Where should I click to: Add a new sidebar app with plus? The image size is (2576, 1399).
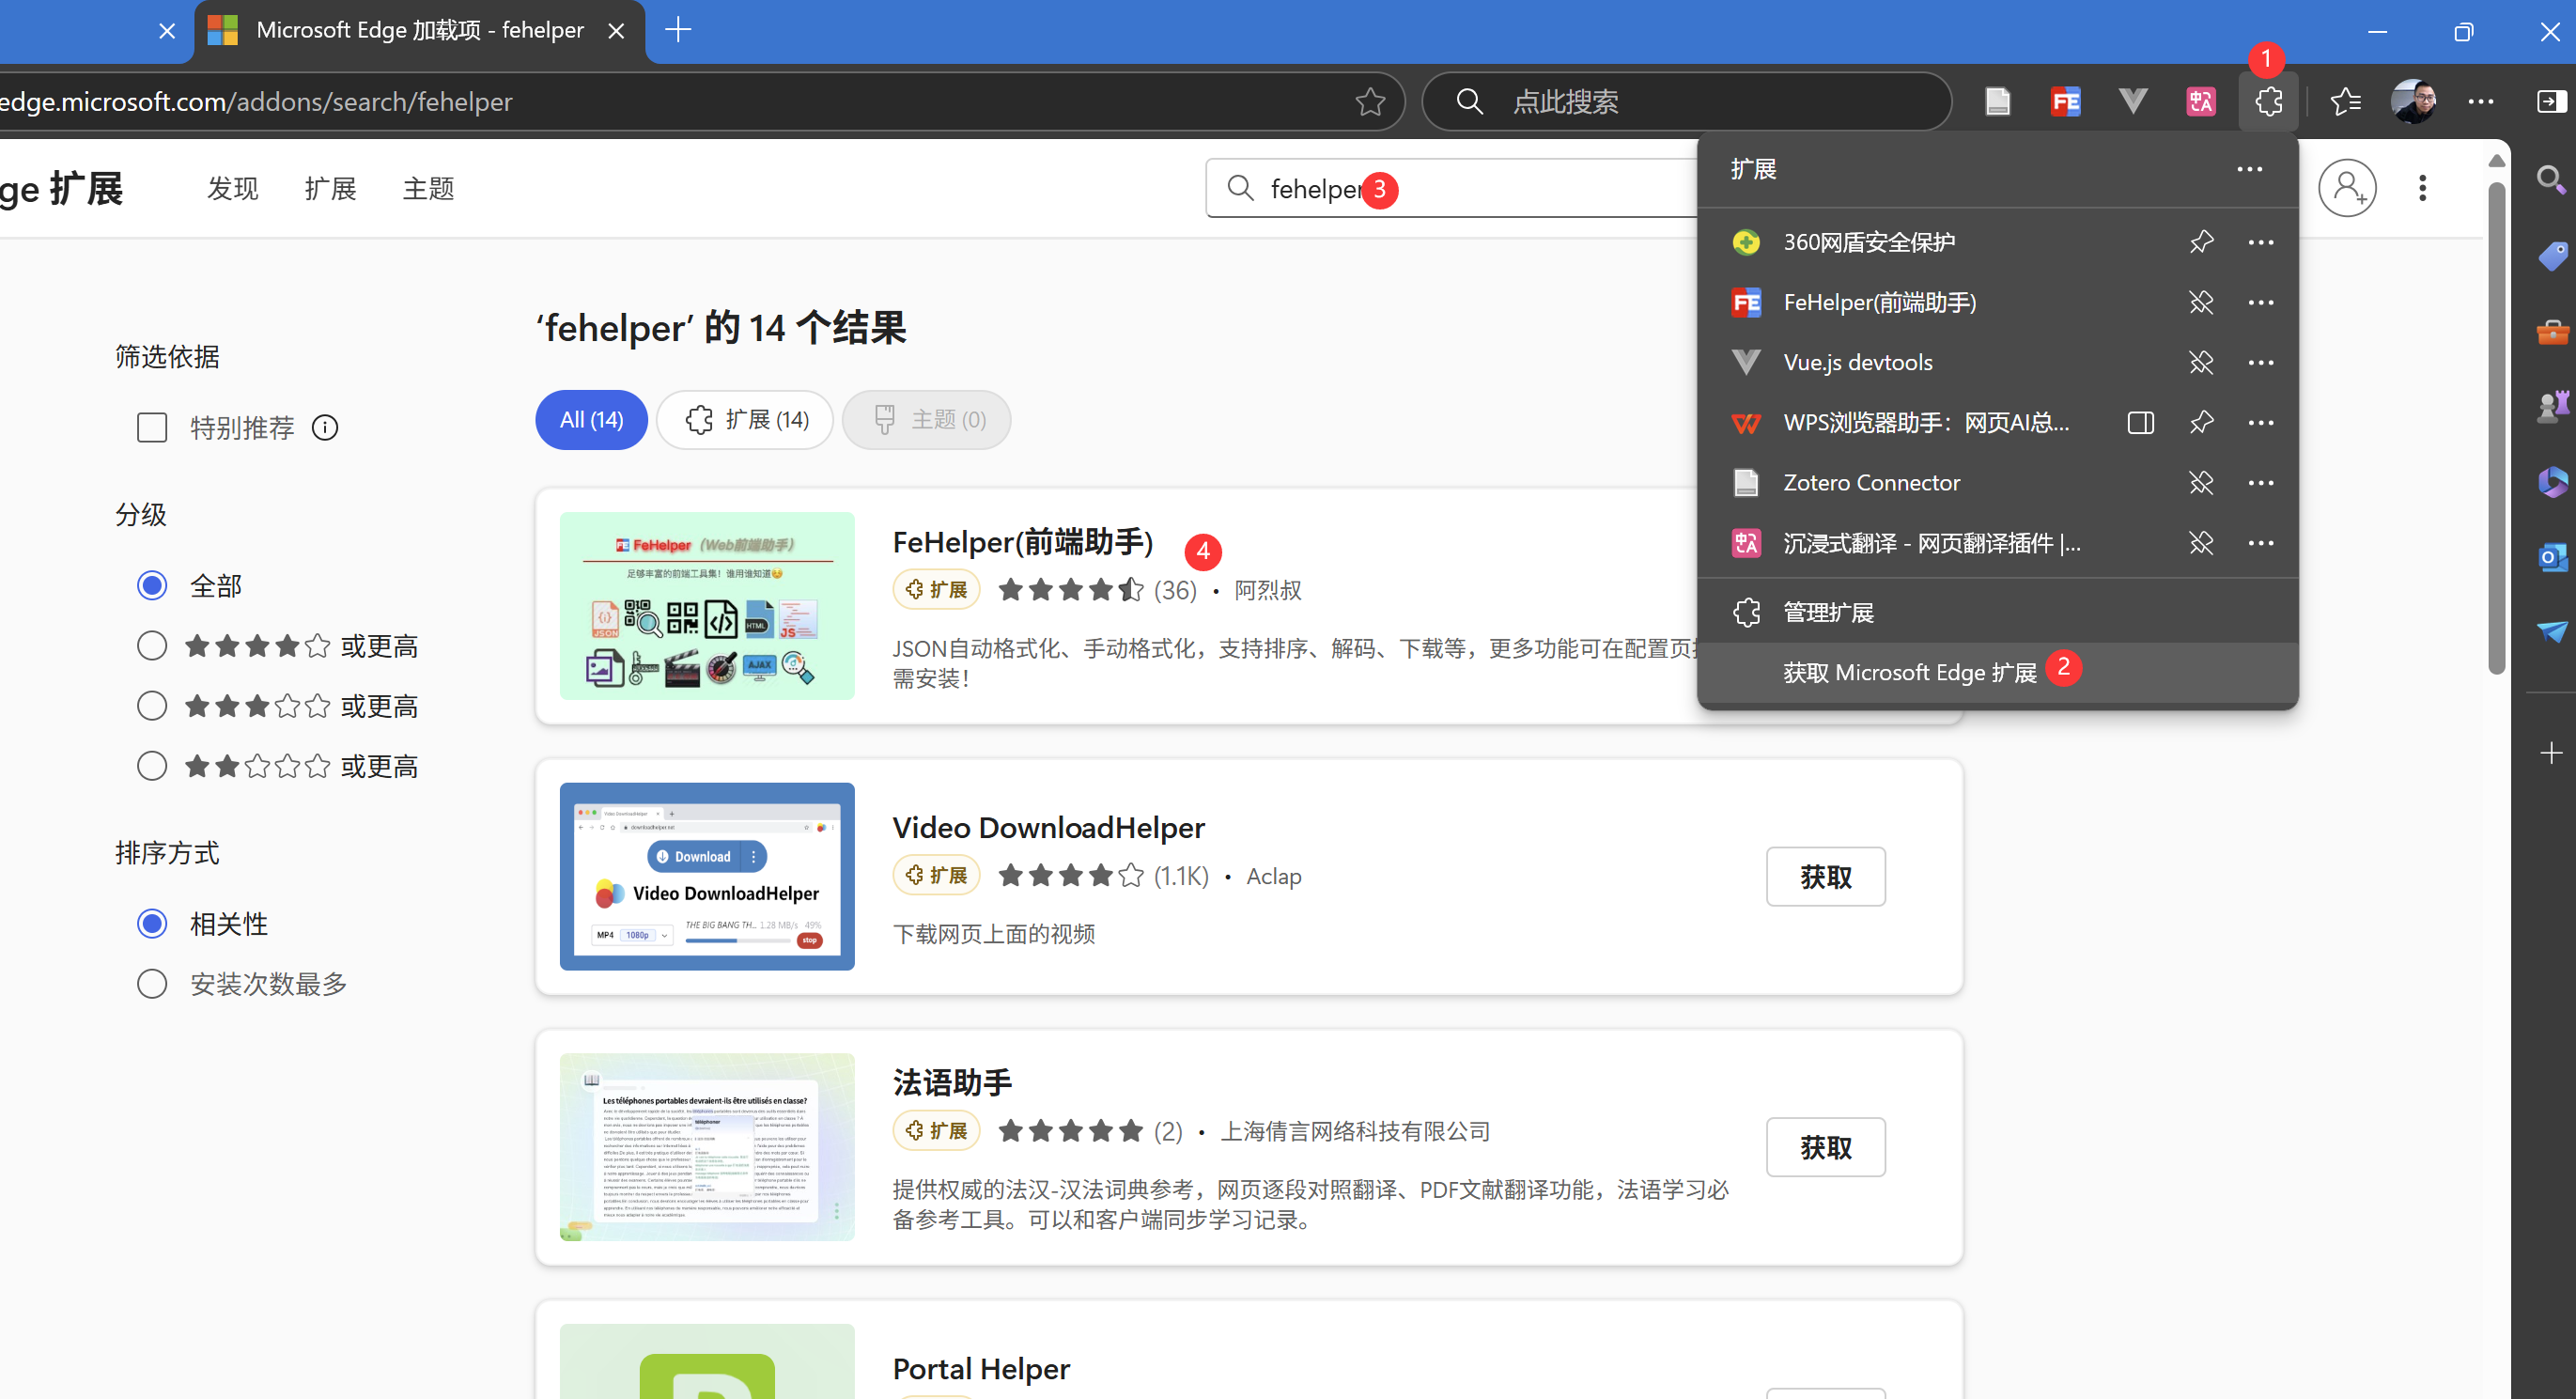(2551, 752)
